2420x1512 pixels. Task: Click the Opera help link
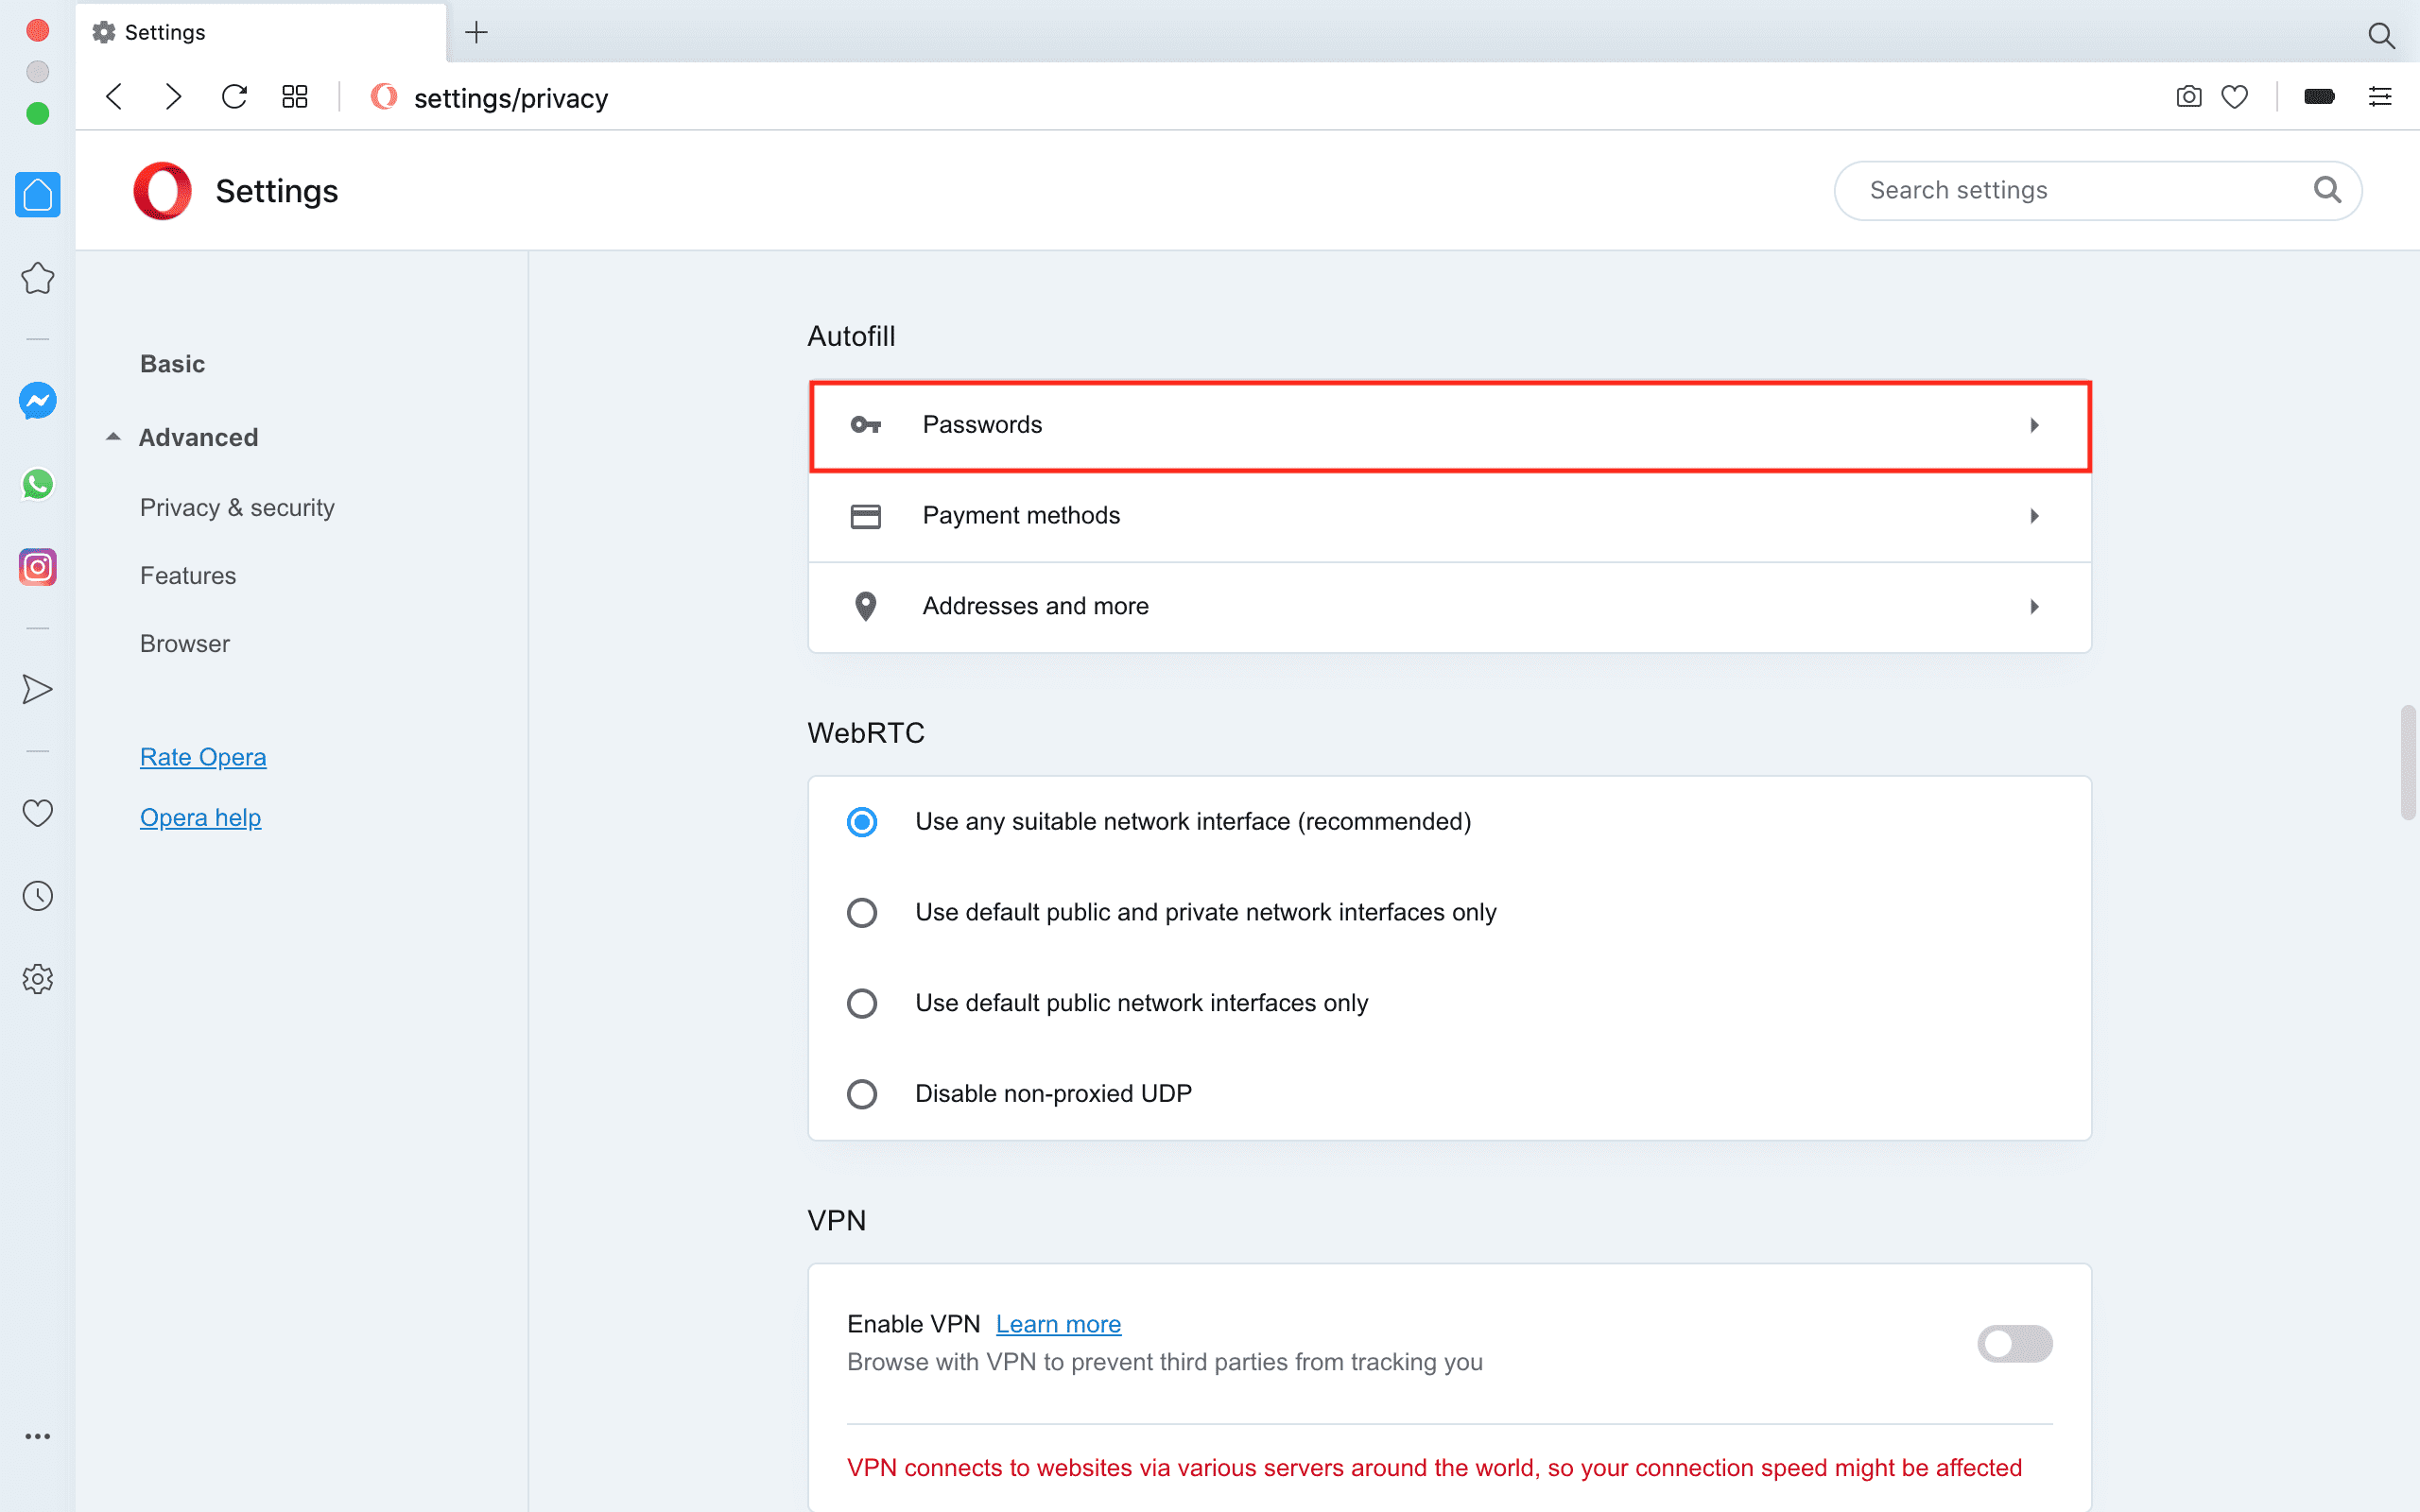coord(200,818)
